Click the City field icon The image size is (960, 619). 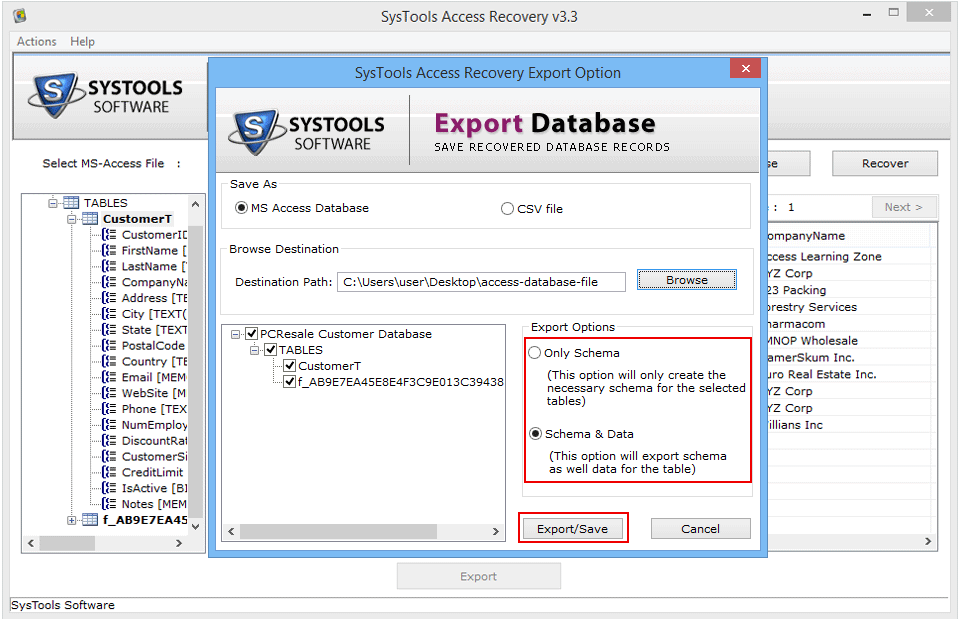click(109, 314)
